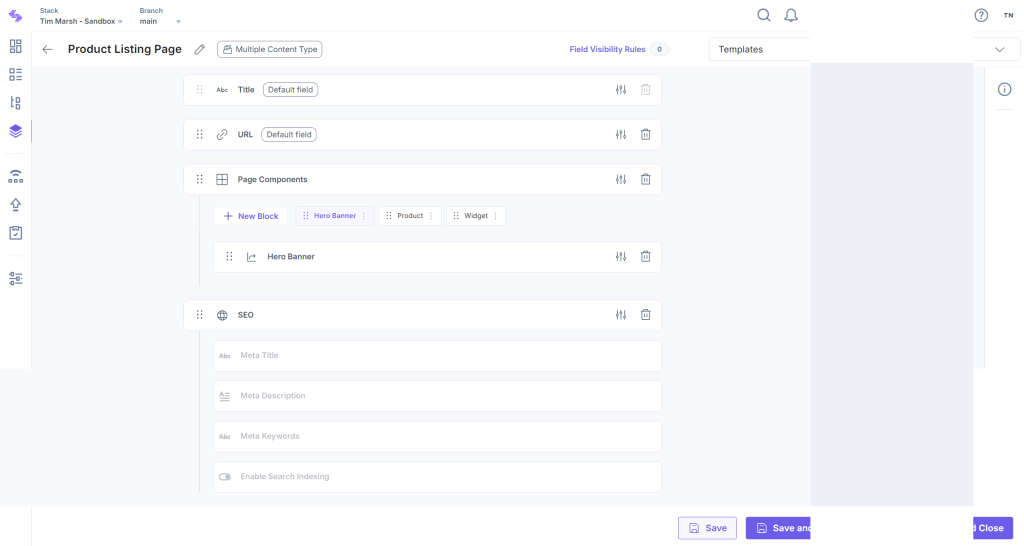This screenshot has height=546, width=1024.
Task: Select the Widget block tab
Action: (x=476, y=216)
